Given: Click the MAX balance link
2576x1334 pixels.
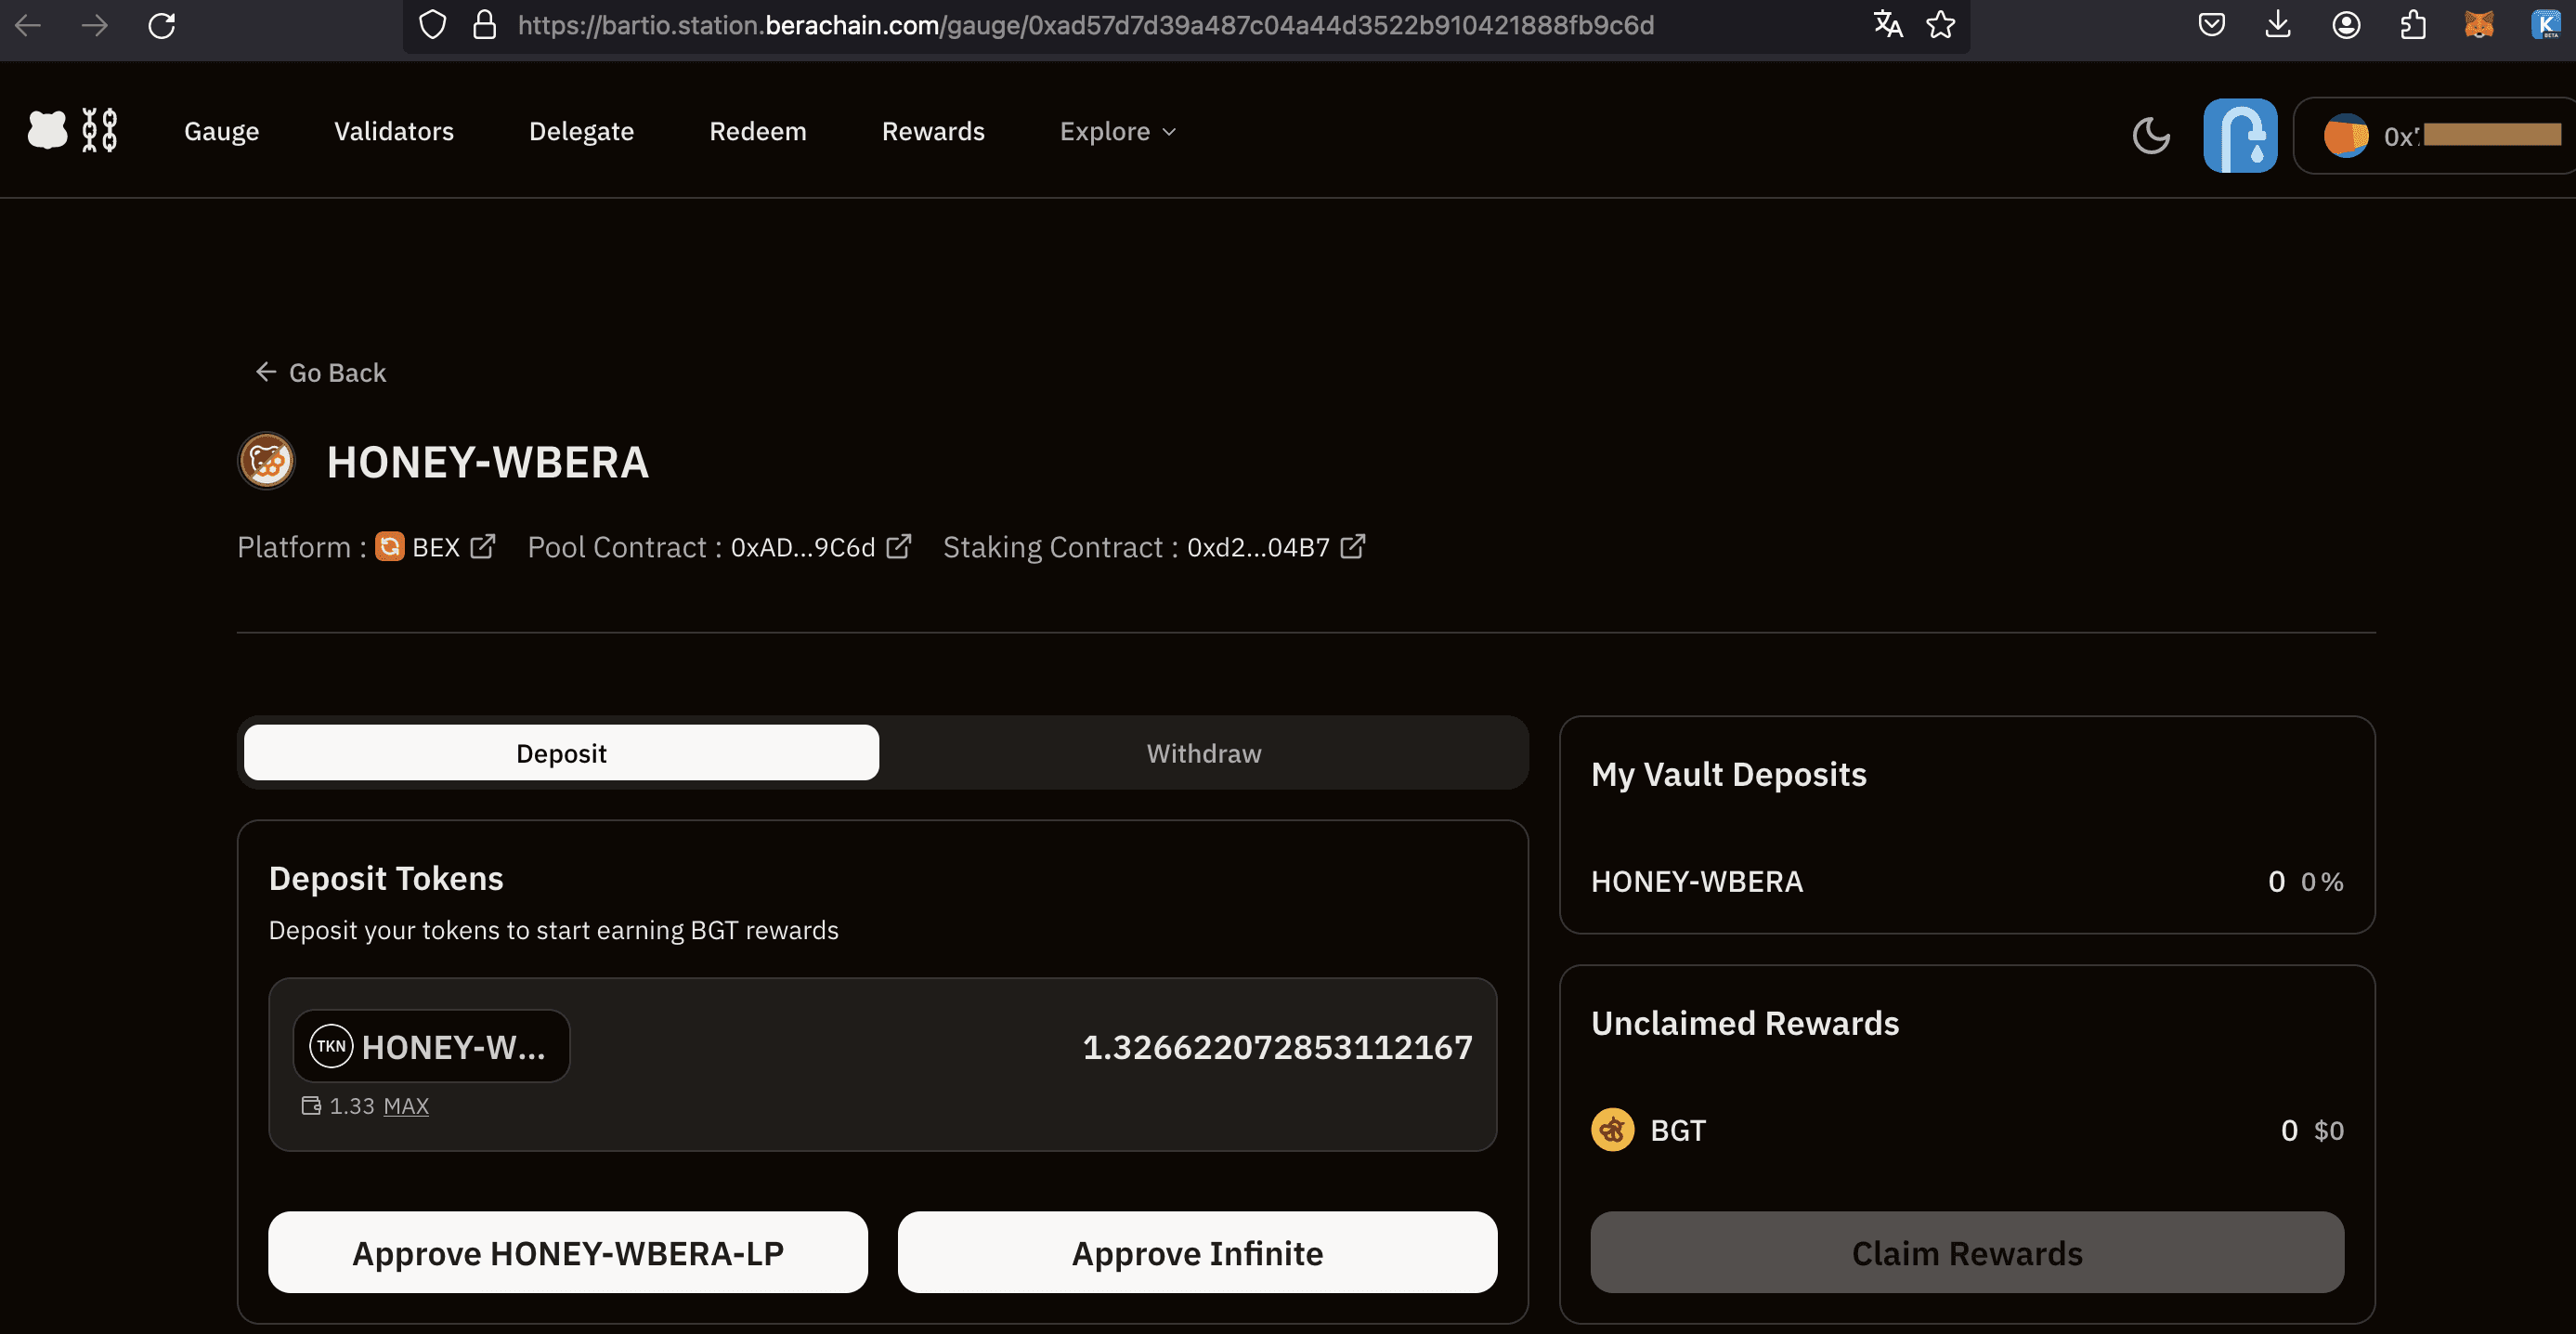Looking at the screenshot, I should [406, 1106].
